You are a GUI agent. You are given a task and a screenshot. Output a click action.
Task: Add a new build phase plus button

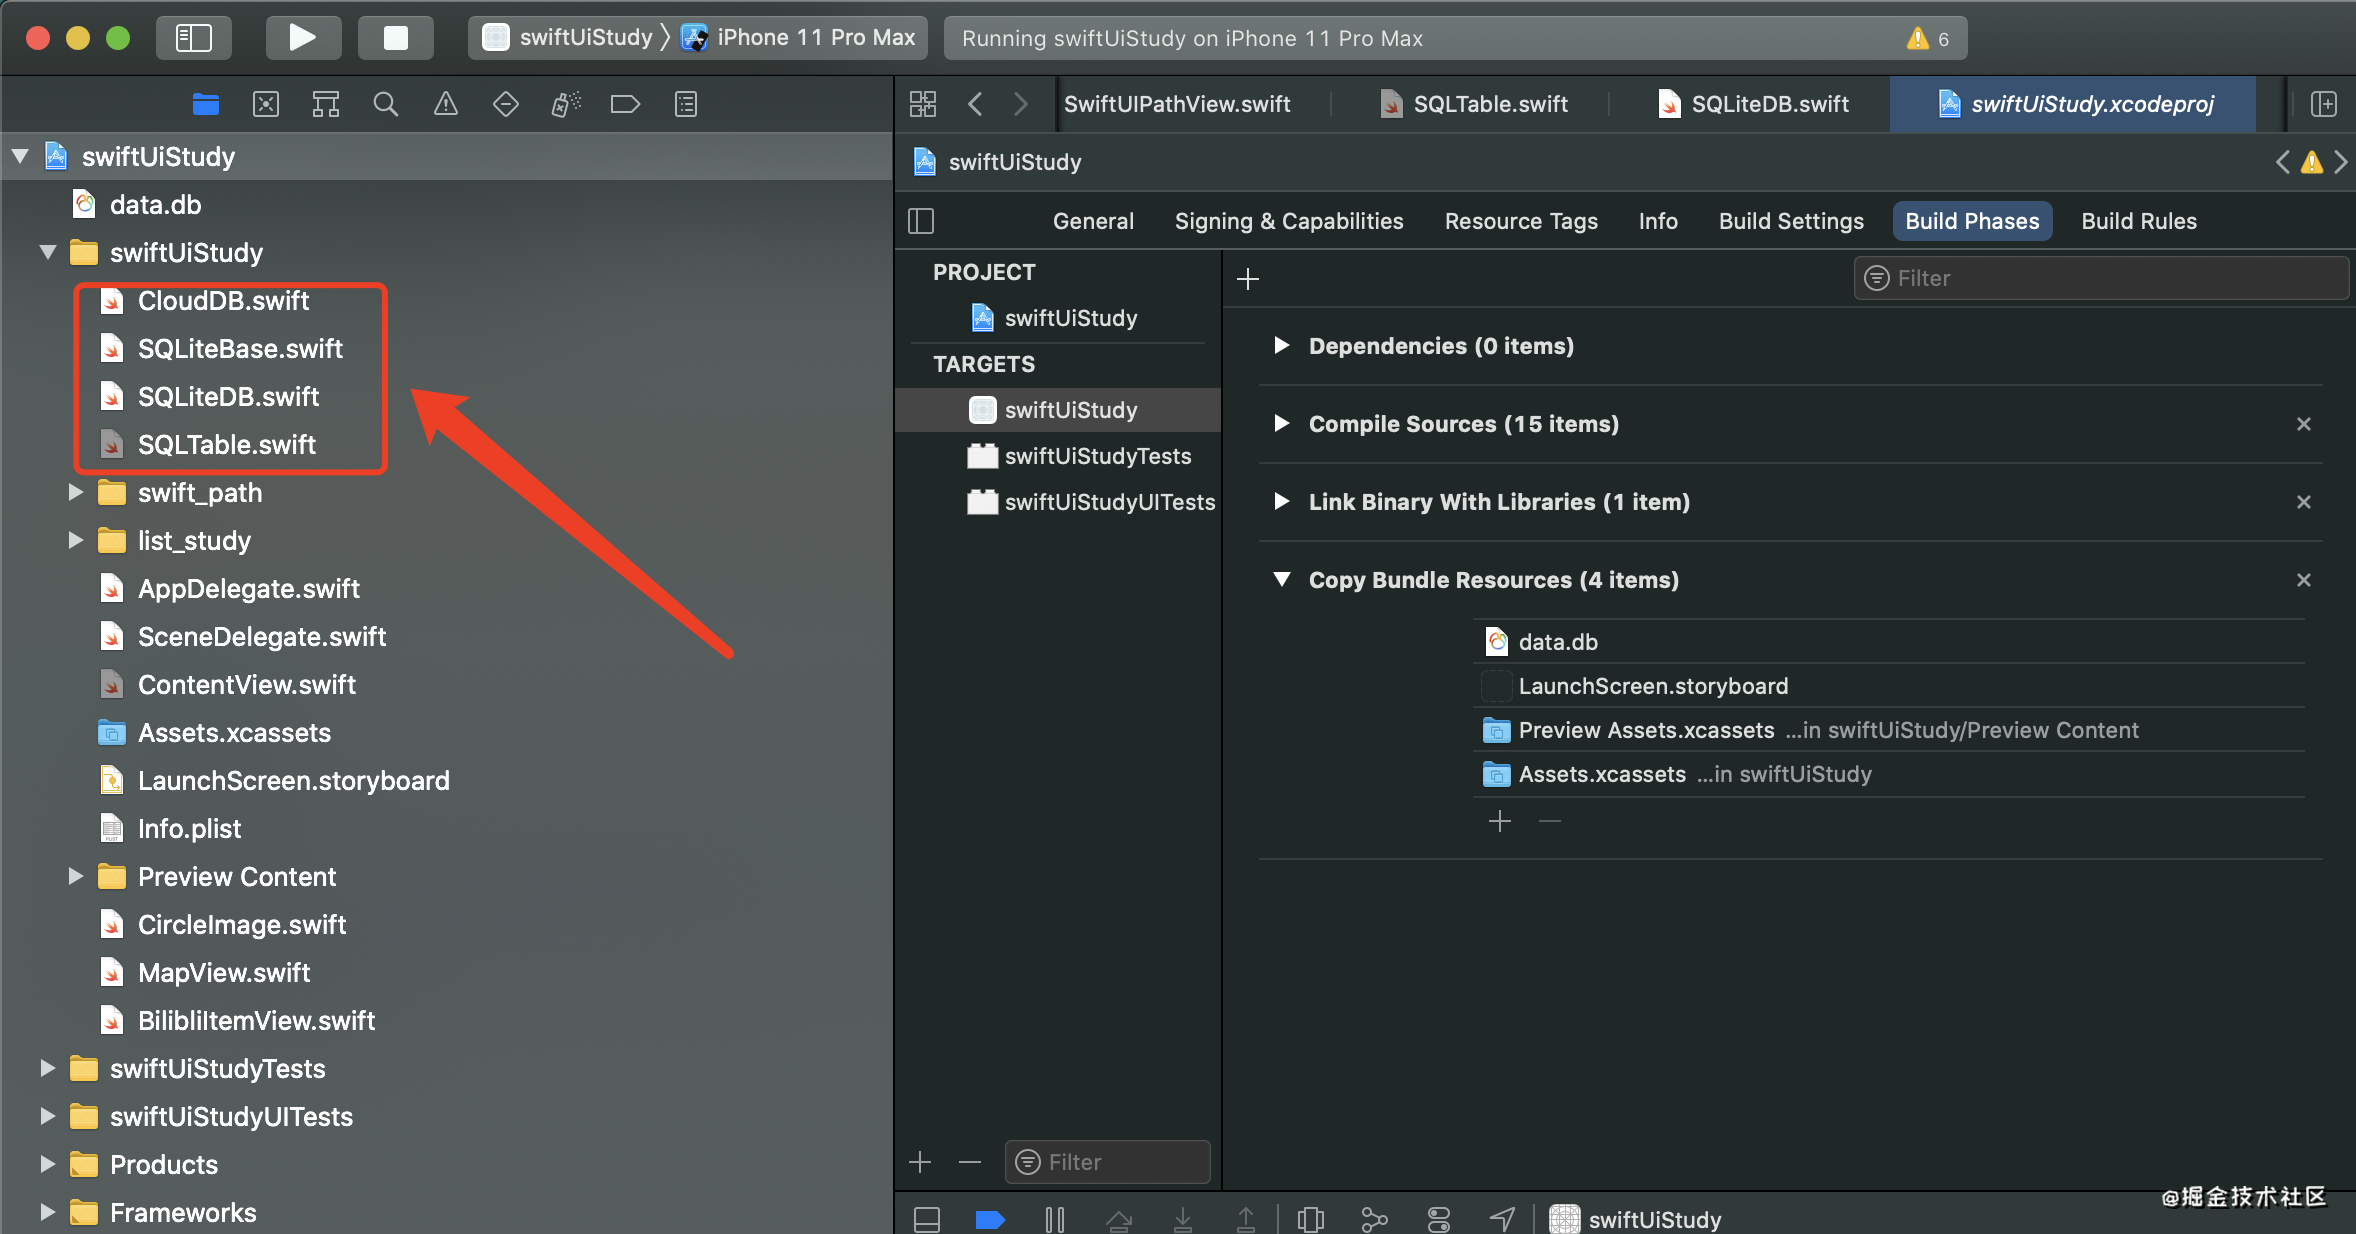(1248, 279)
